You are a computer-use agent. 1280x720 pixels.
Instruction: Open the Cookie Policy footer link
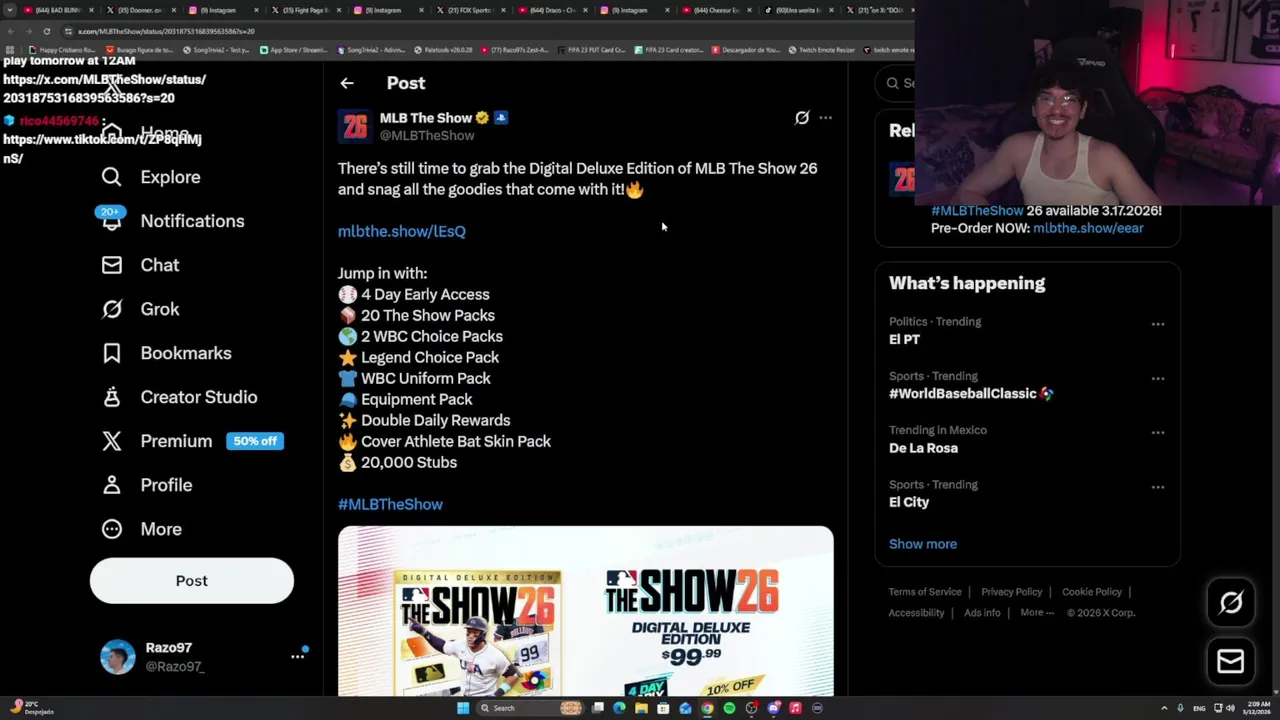(x=1092, y=592)
